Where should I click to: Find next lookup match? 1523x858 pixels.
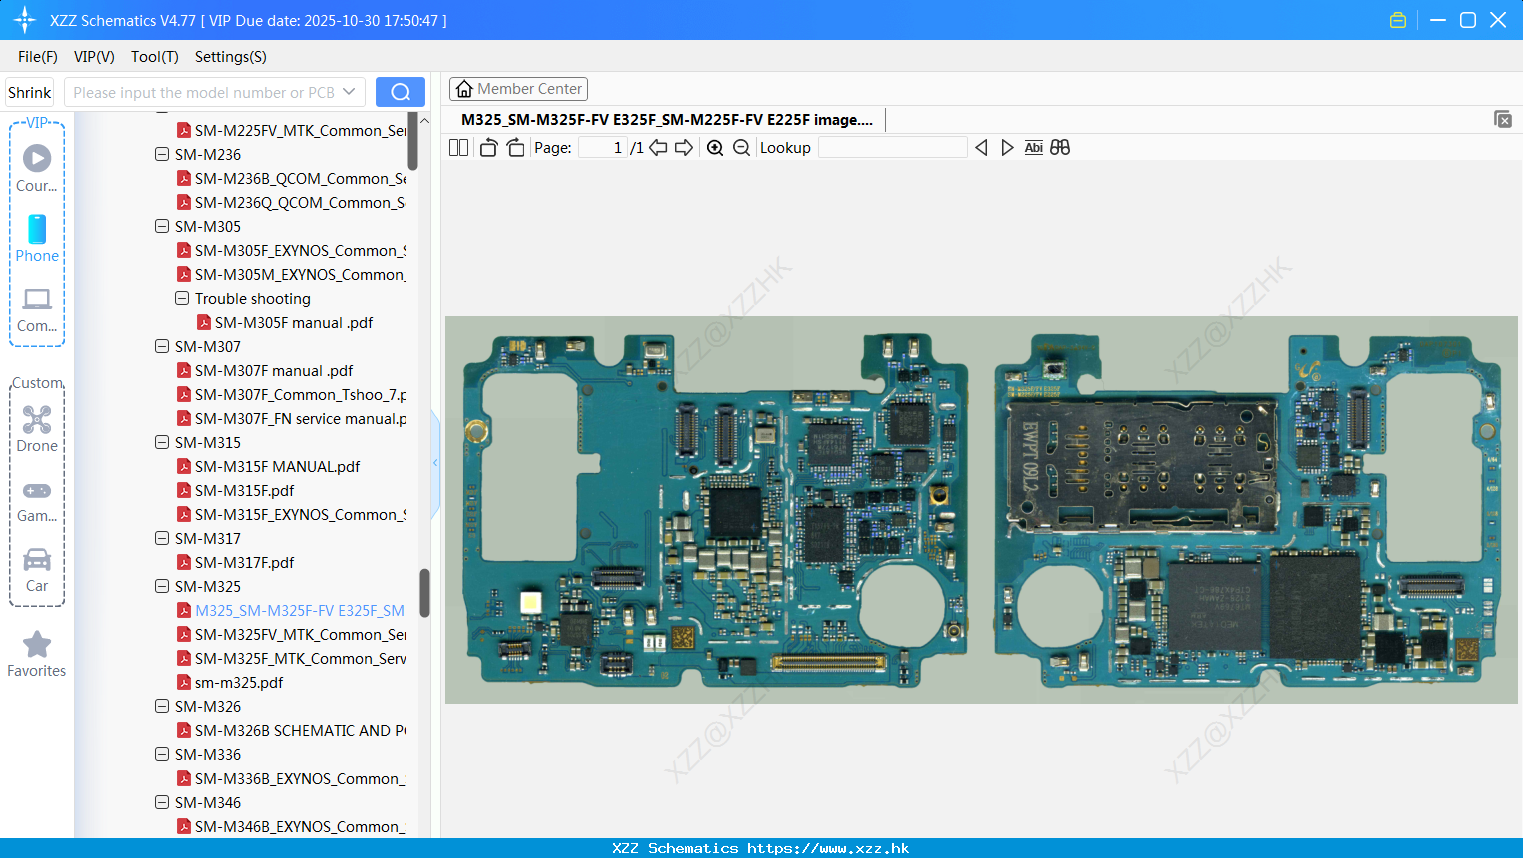tap(1007, 148)
